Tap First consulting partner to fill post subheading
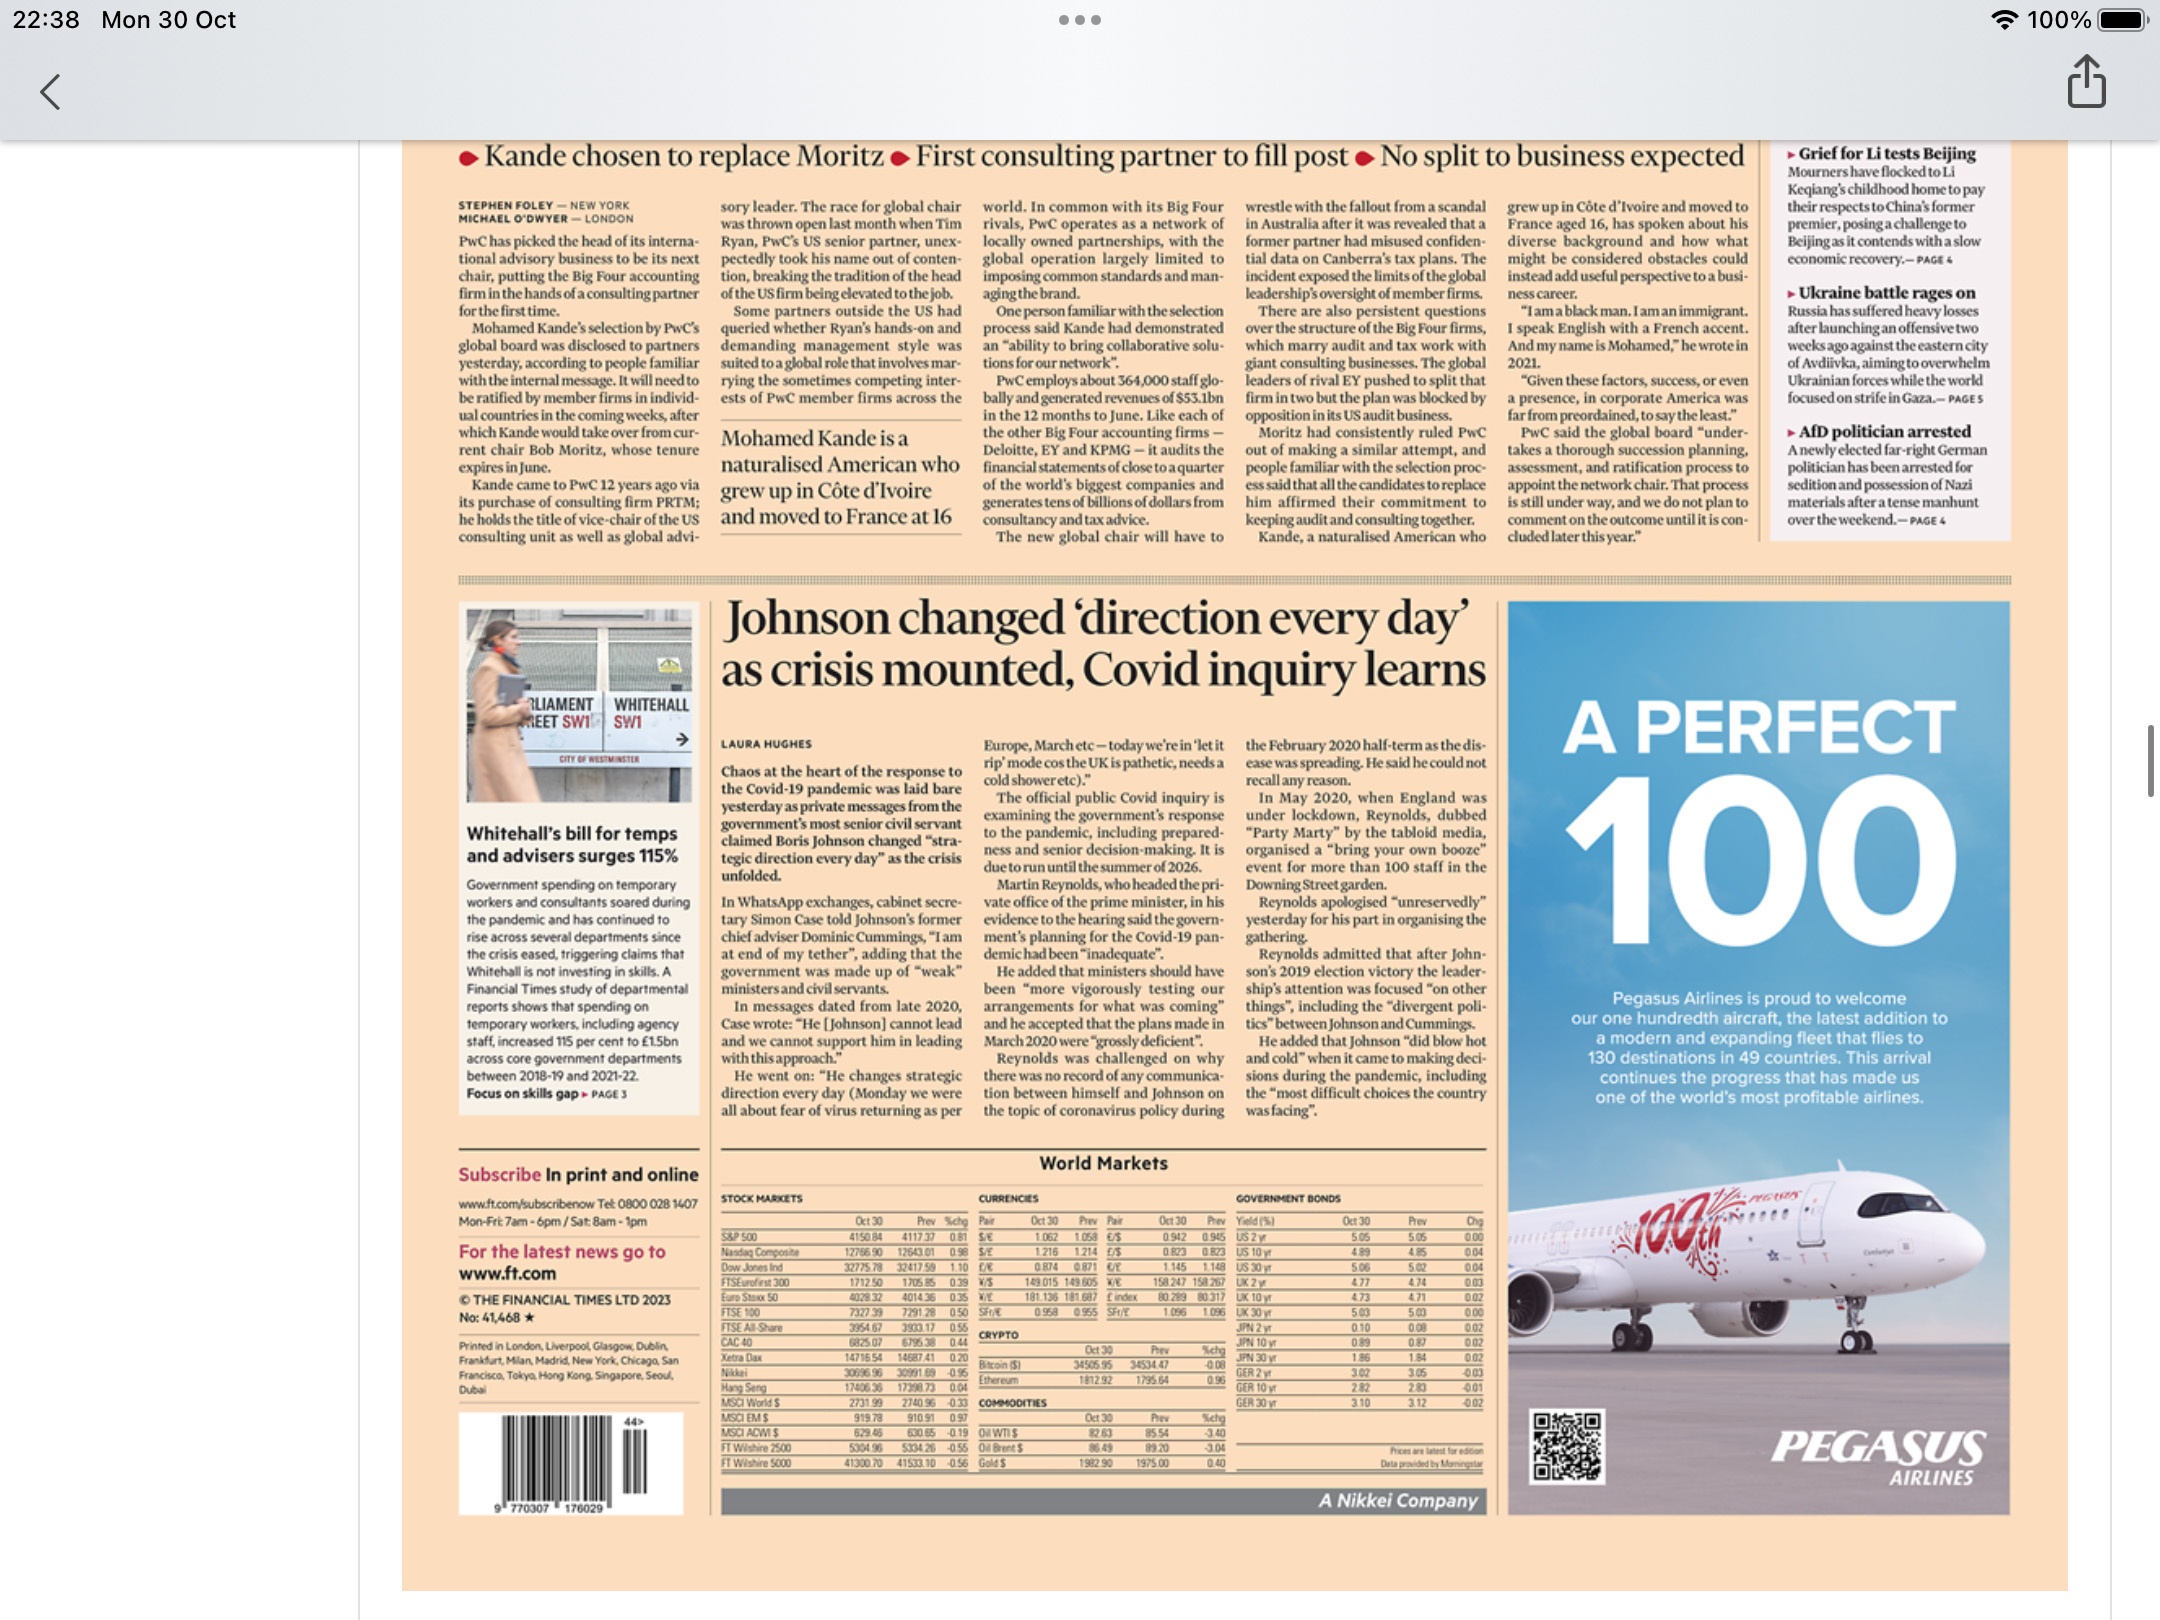Viewport: 2160px width, 1620px height. (1132, 156)
